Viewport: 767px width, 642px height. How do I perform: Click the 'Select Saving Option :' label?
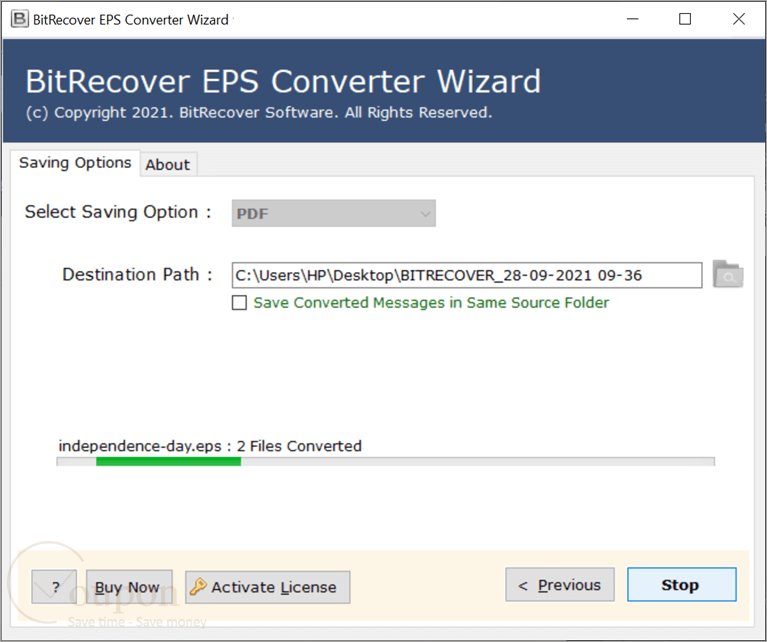click(118, 212)
